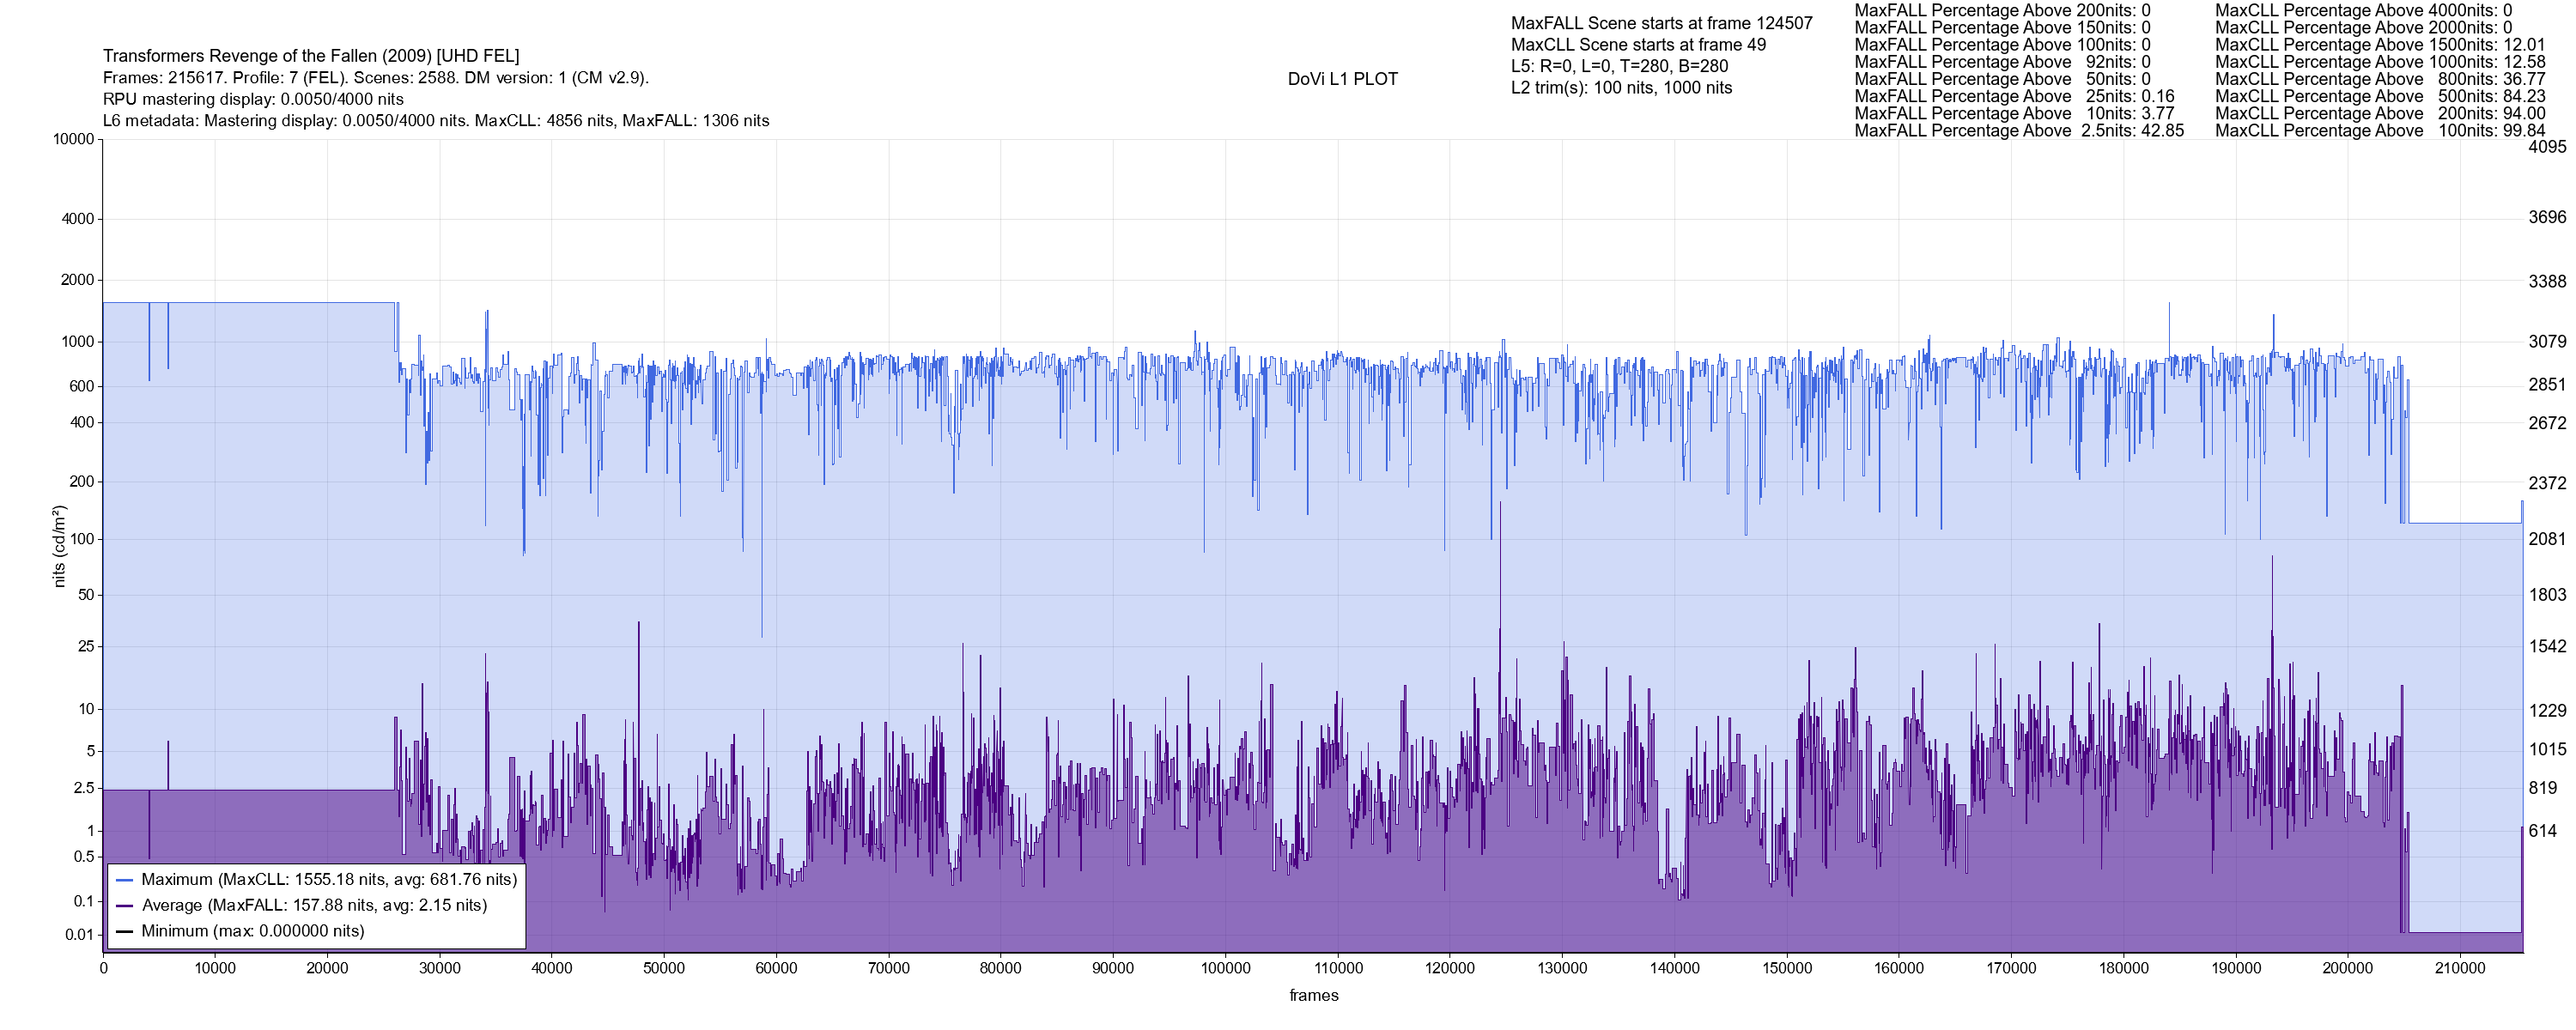
Task: Click 'MaxFALL Scene starts at frame 124507' text
Action: click(x=1661, y=23)
